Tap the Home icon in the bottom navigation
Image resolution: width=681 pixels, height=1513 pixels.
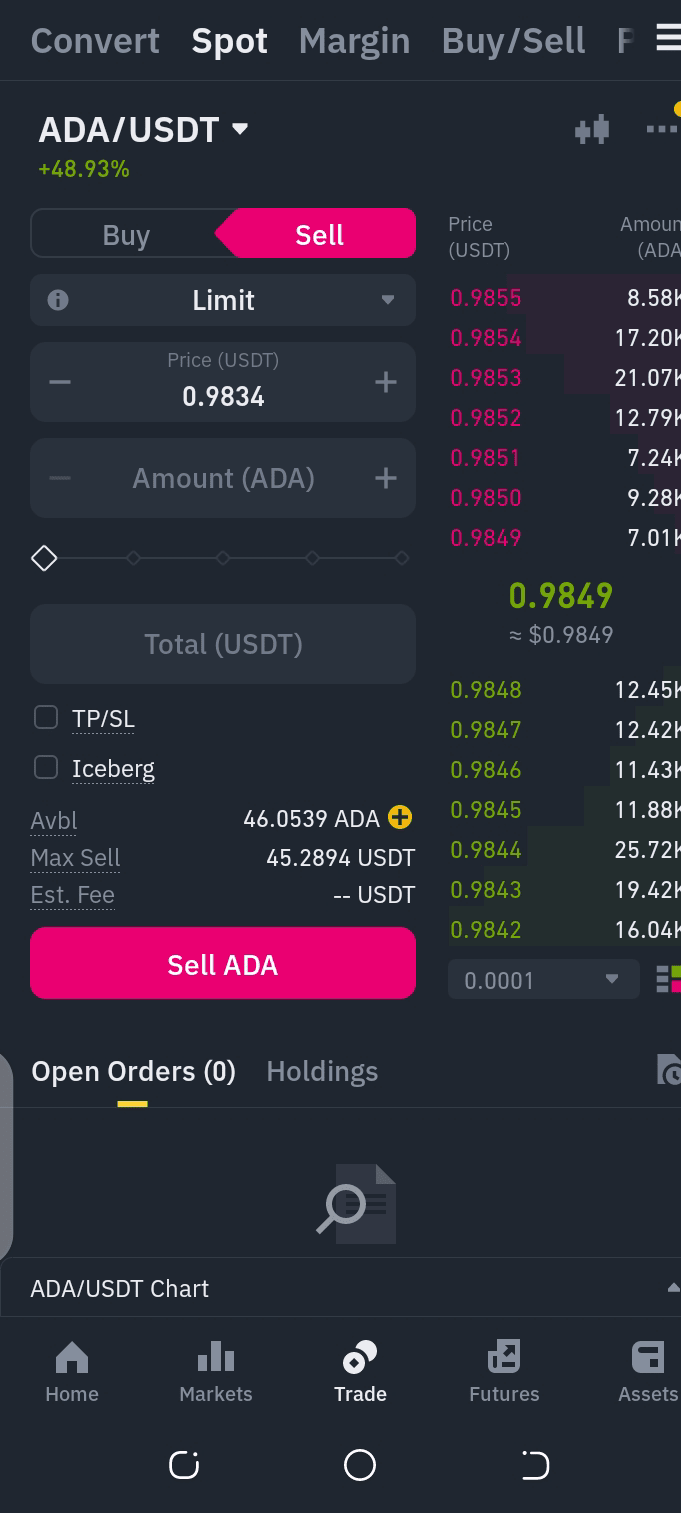72,1357
